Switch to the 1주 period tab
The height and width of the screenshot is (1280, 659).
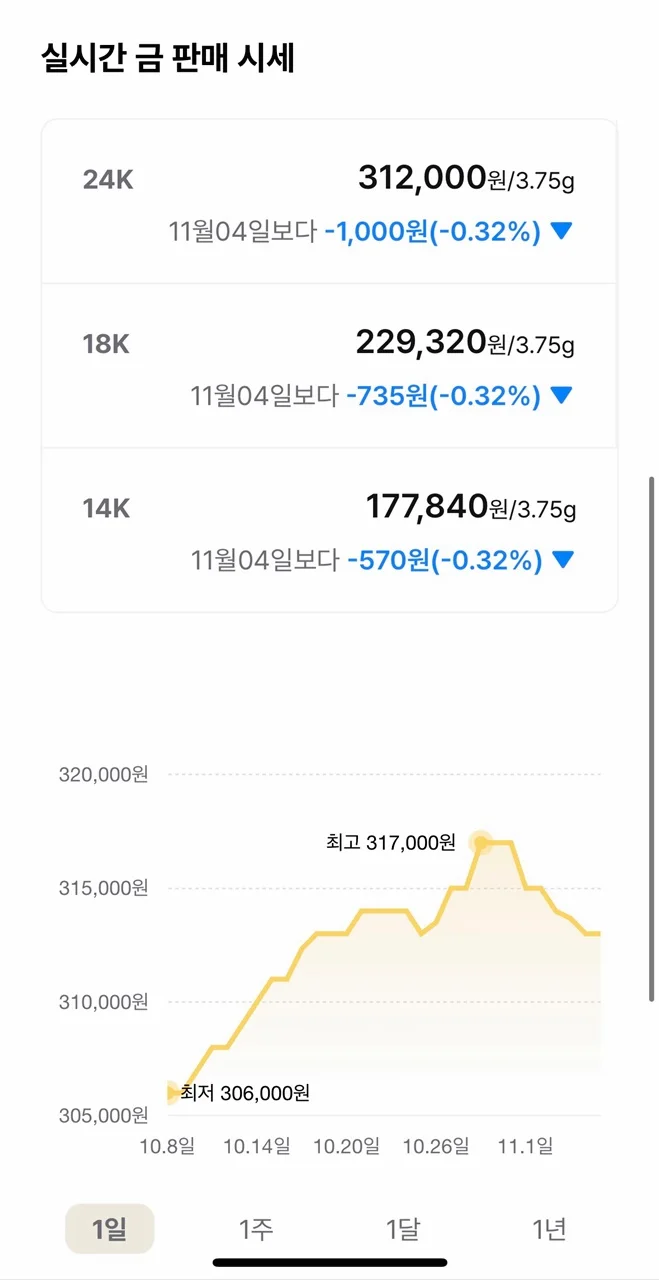pyautogui.click(x=256, y=1229)
